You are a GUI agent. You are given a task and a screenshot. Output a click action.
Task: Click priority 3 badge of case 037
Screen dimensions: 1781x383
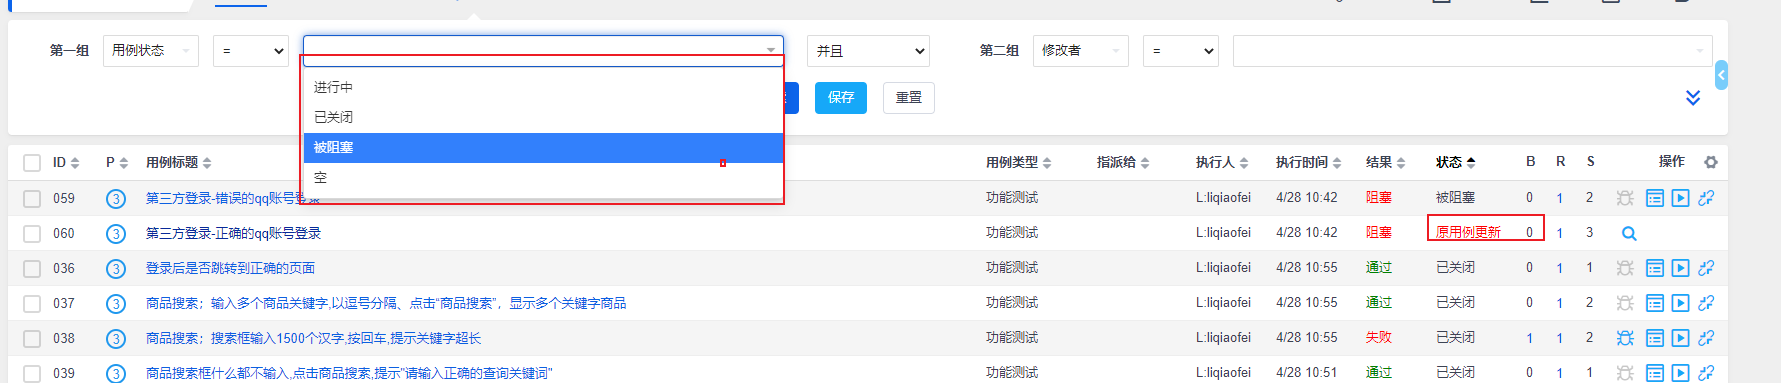(116, 303)
